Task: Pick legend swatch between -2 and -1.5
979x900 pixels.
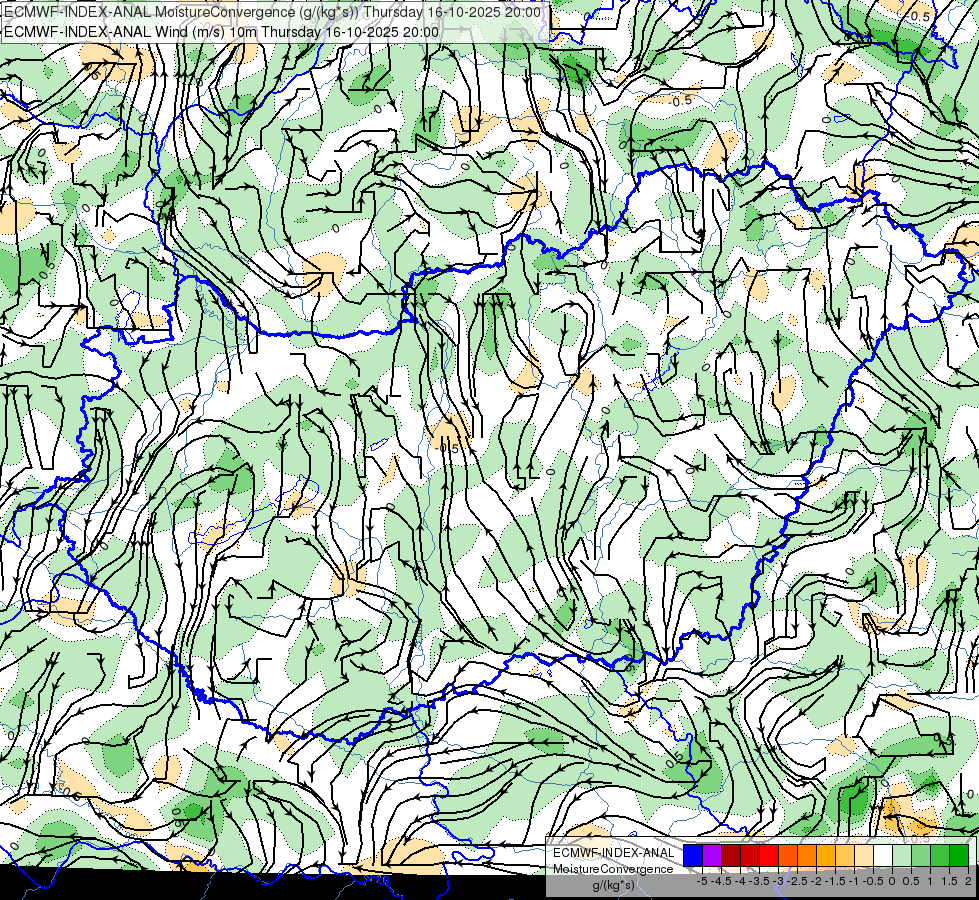Action: [x=825, y=855]
